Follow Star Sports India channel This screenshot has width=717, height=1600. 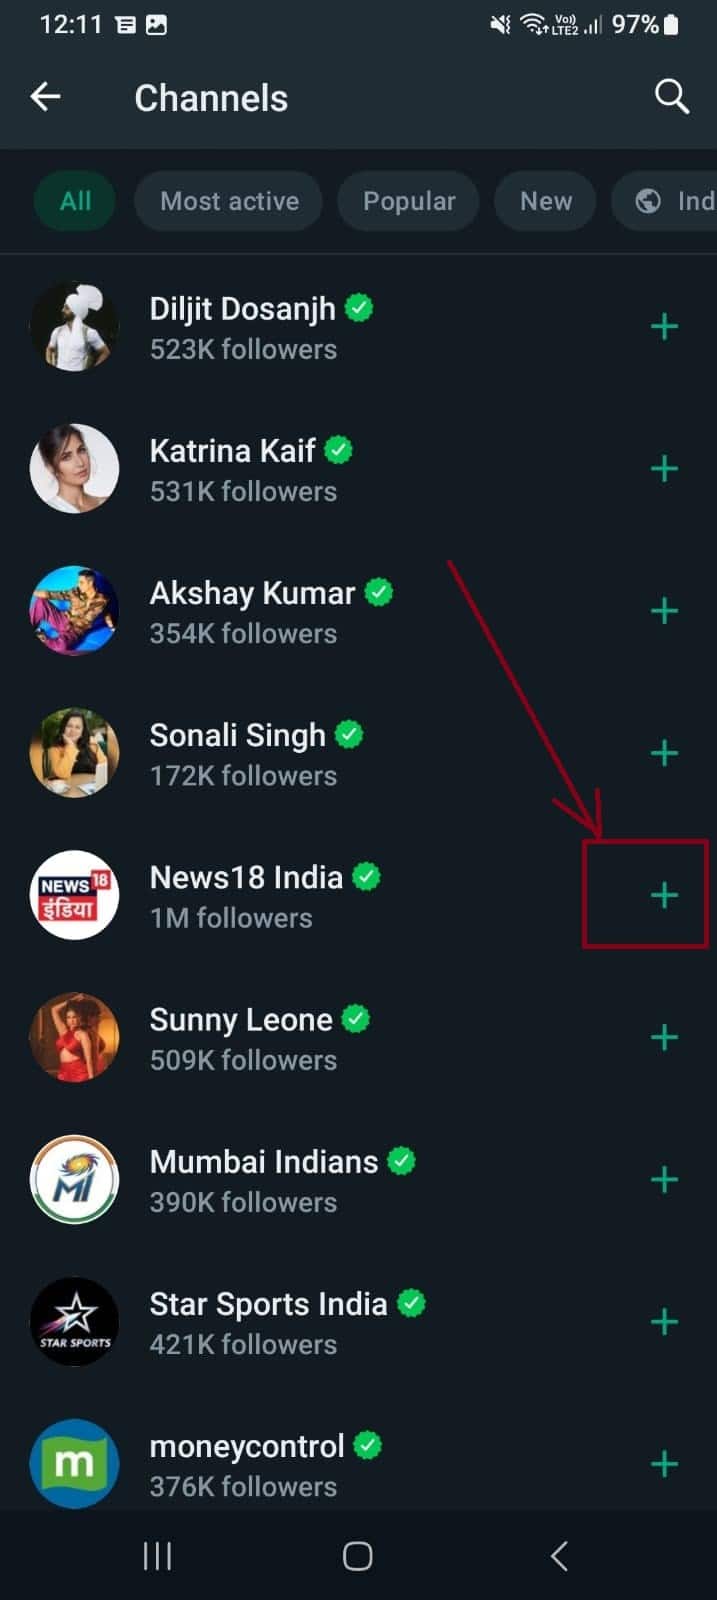(664, 1321)
